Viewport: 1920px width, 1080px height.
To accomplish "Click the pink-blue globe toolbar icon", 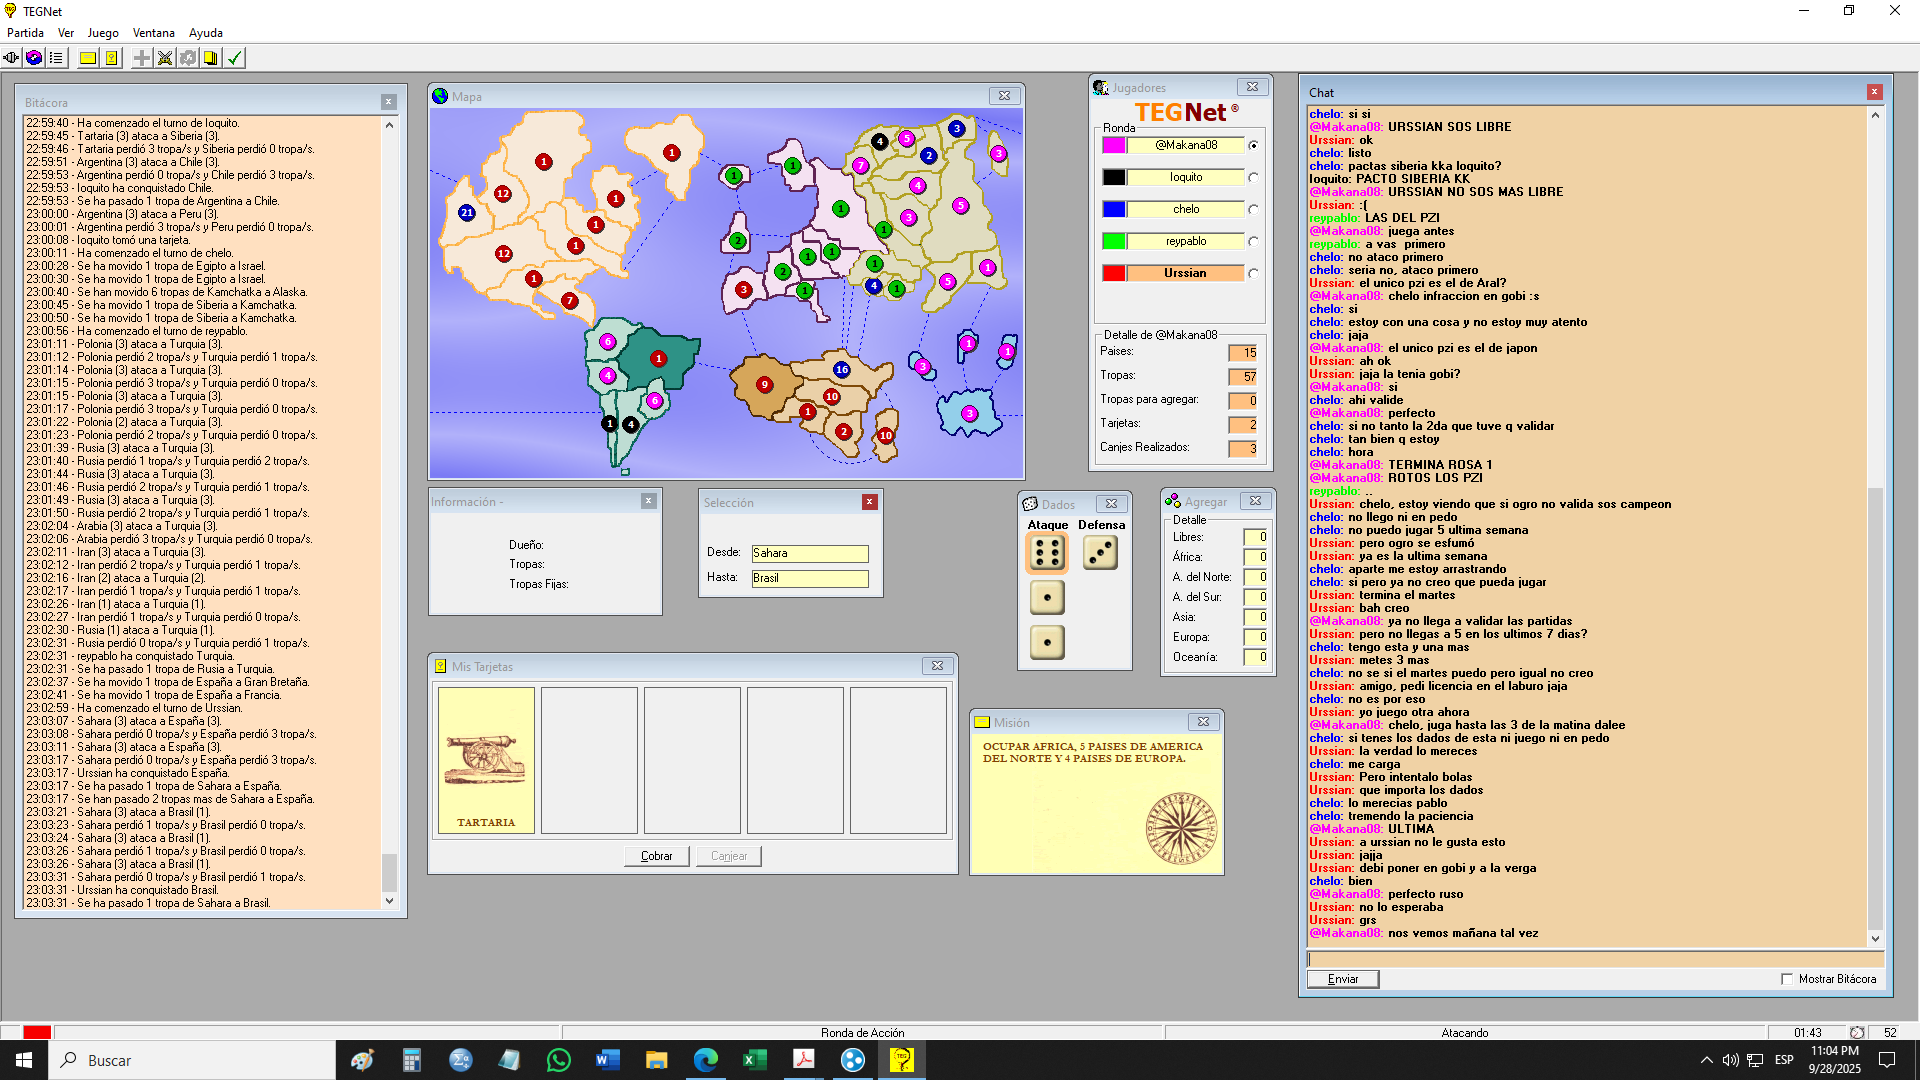I will (x=34, y=58).
